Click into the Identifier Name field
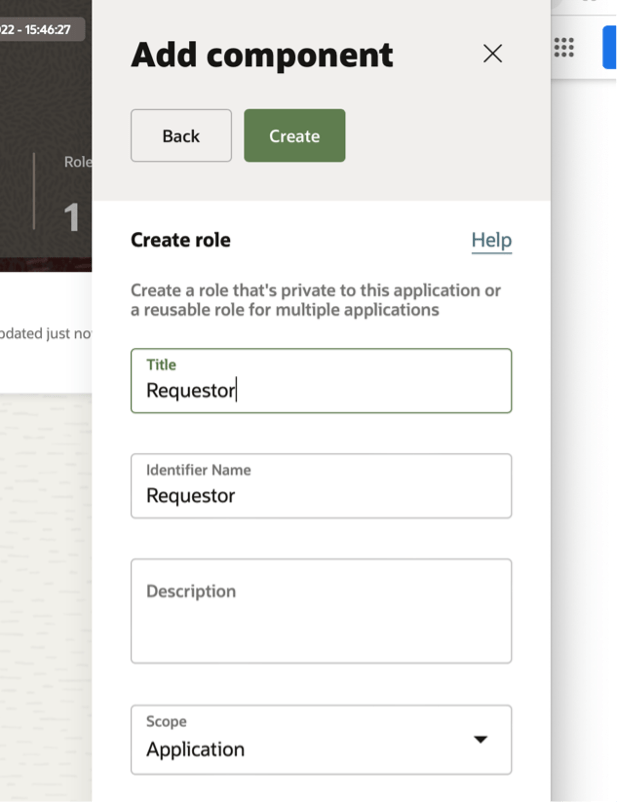 [x=321, y=495]
